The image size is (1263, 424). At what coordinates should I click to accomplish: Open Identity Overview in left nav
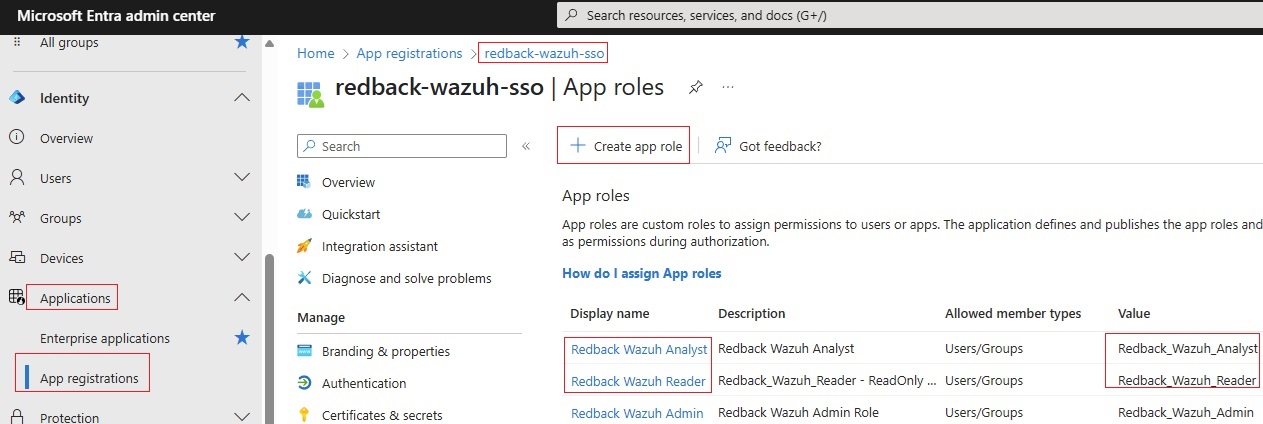66,138
